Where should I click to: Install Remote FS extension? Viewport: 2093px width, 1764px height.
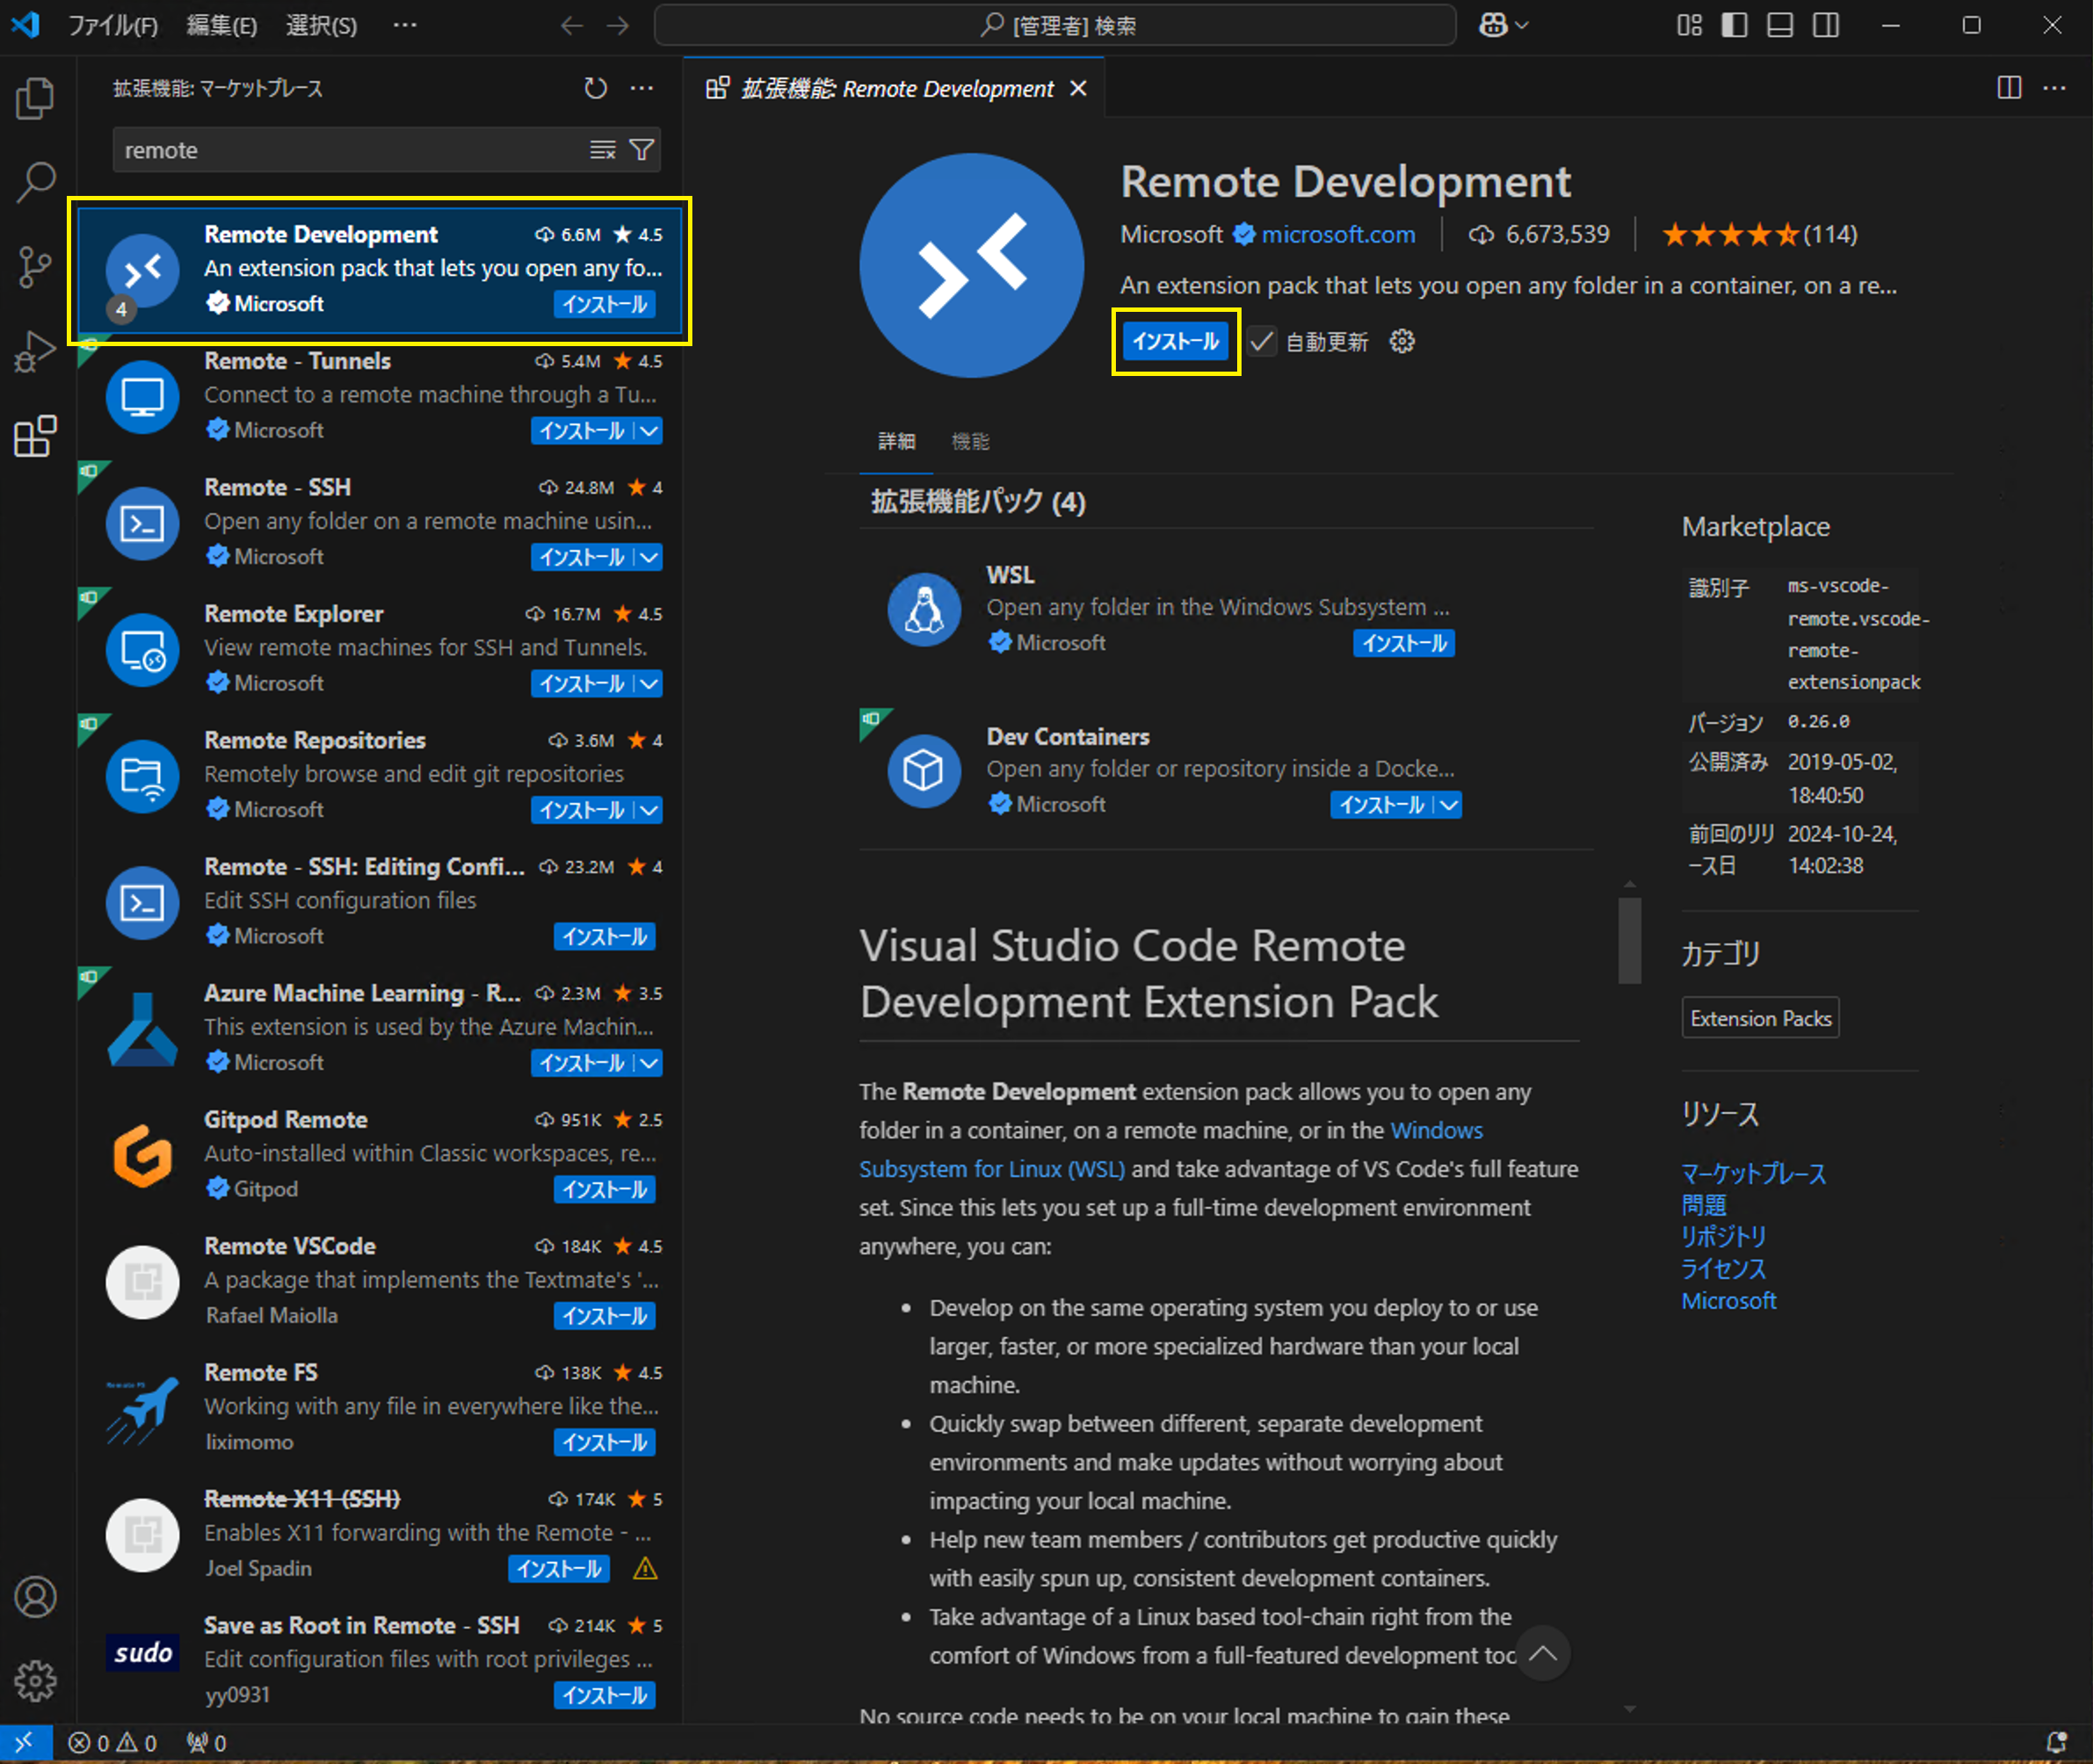pyautogui.click(x=604, y=1443)
